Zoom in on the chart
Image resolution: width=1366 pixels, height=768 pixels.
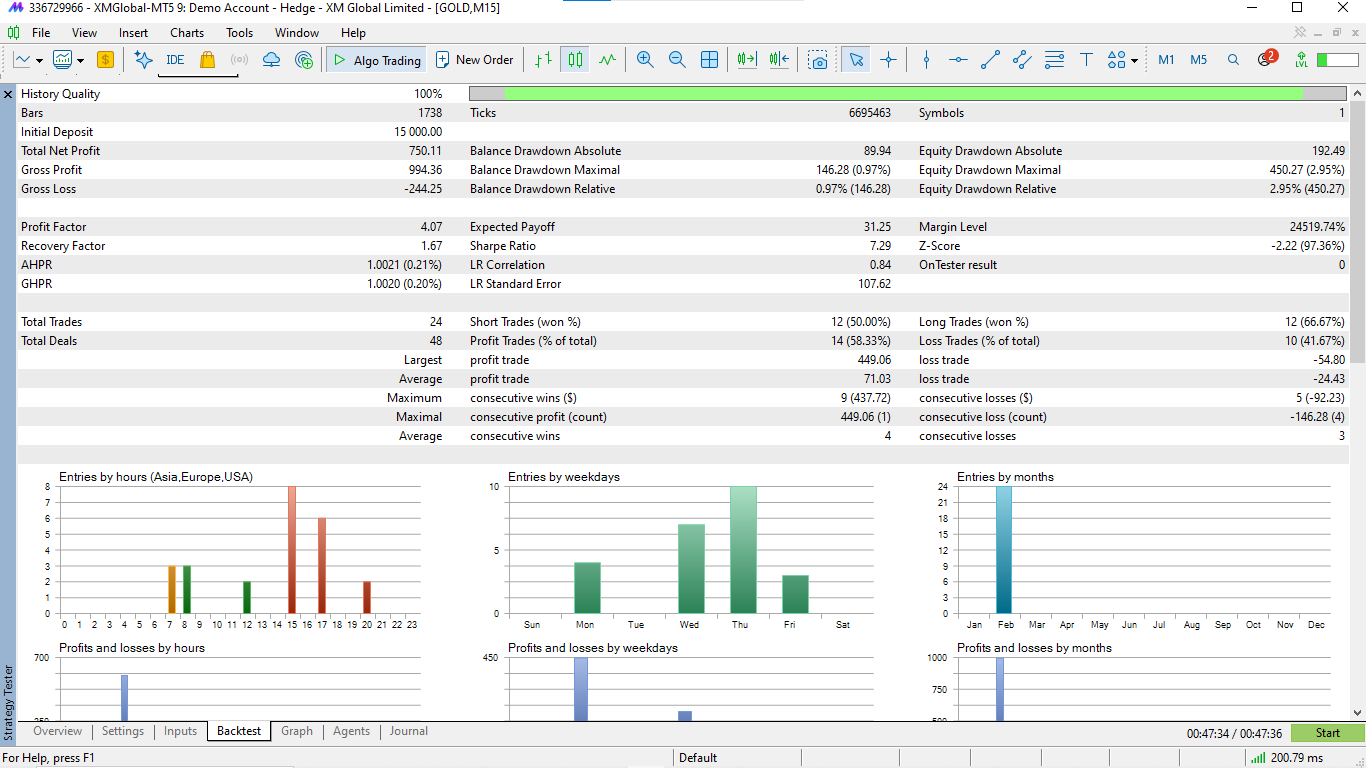[x=645, y=60]
